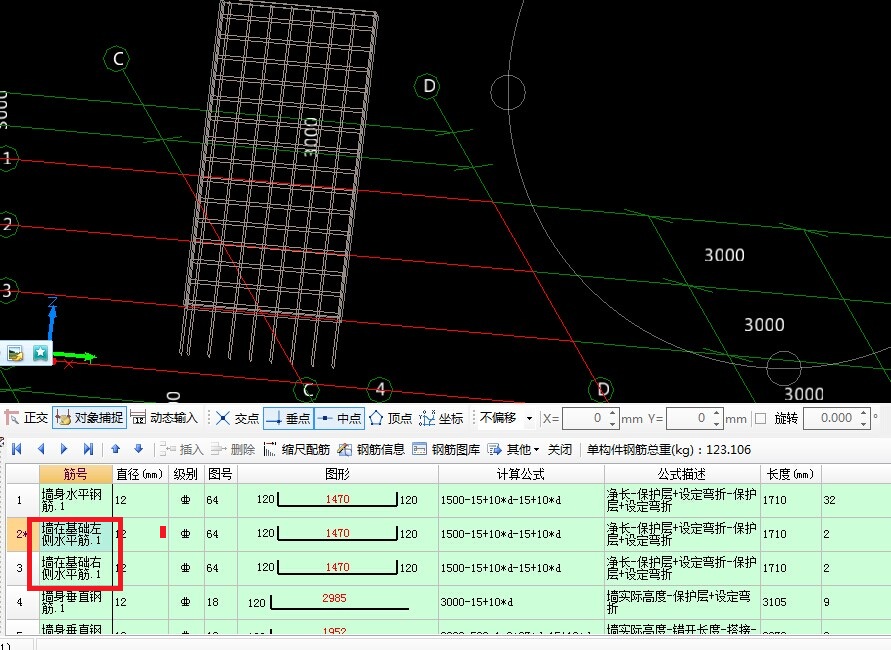
Task: Click the 删除 delete row button
Action: pos(233,449)
